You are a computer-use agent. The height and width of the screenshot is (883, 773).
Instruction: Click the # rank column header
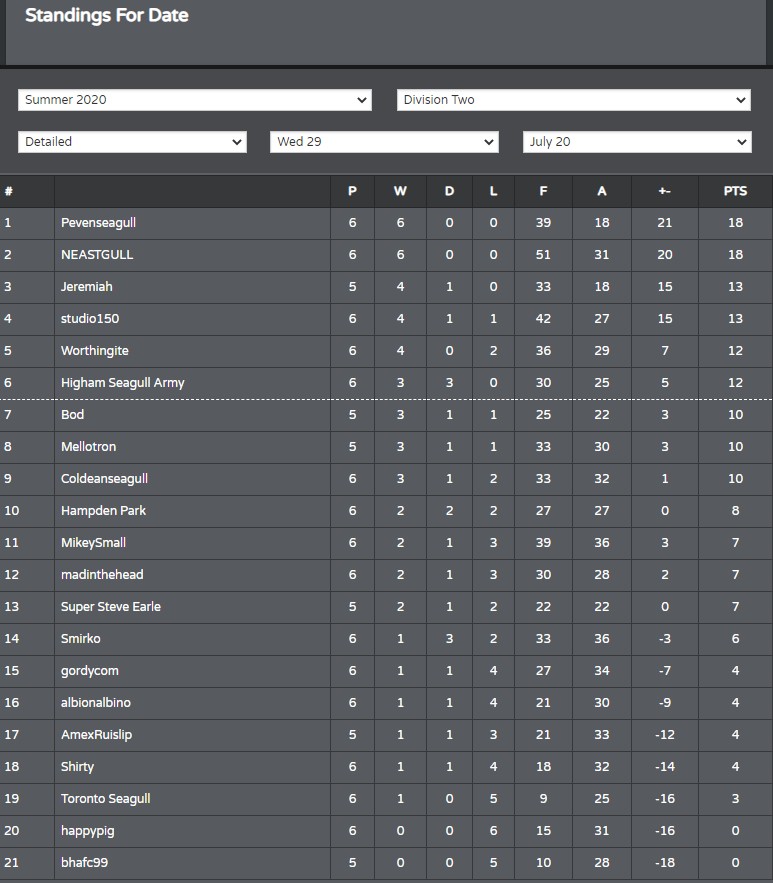pos(8,191)
